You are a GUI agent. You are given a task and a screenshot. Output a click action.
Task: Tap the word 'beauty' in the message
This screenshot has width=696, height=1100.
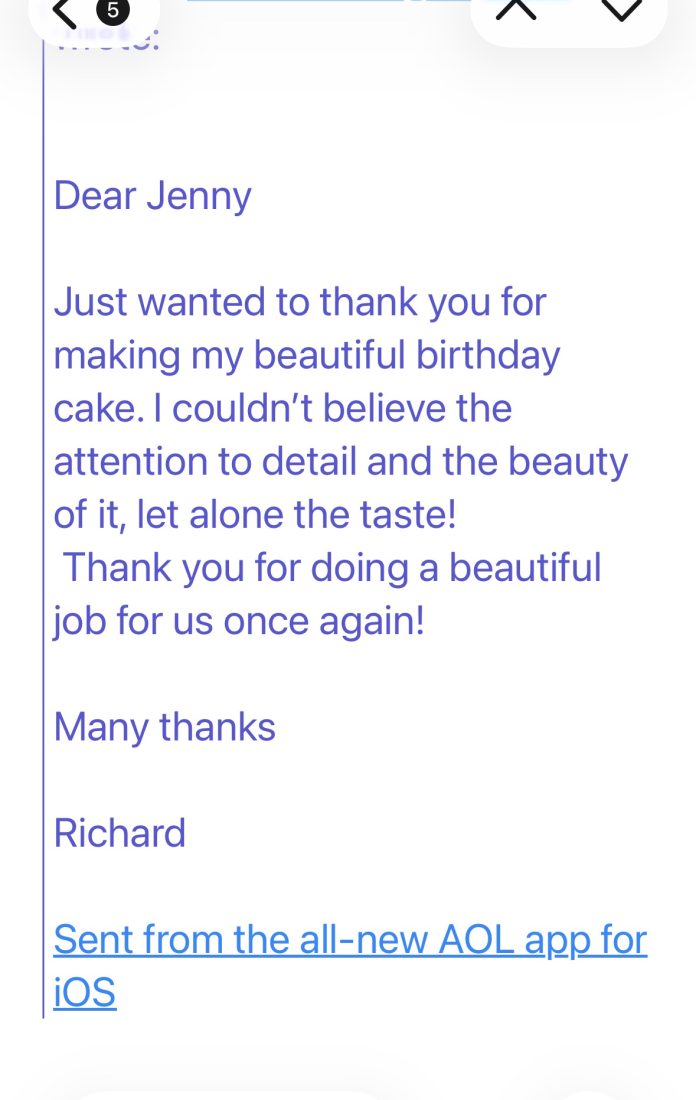pos(568,461)
